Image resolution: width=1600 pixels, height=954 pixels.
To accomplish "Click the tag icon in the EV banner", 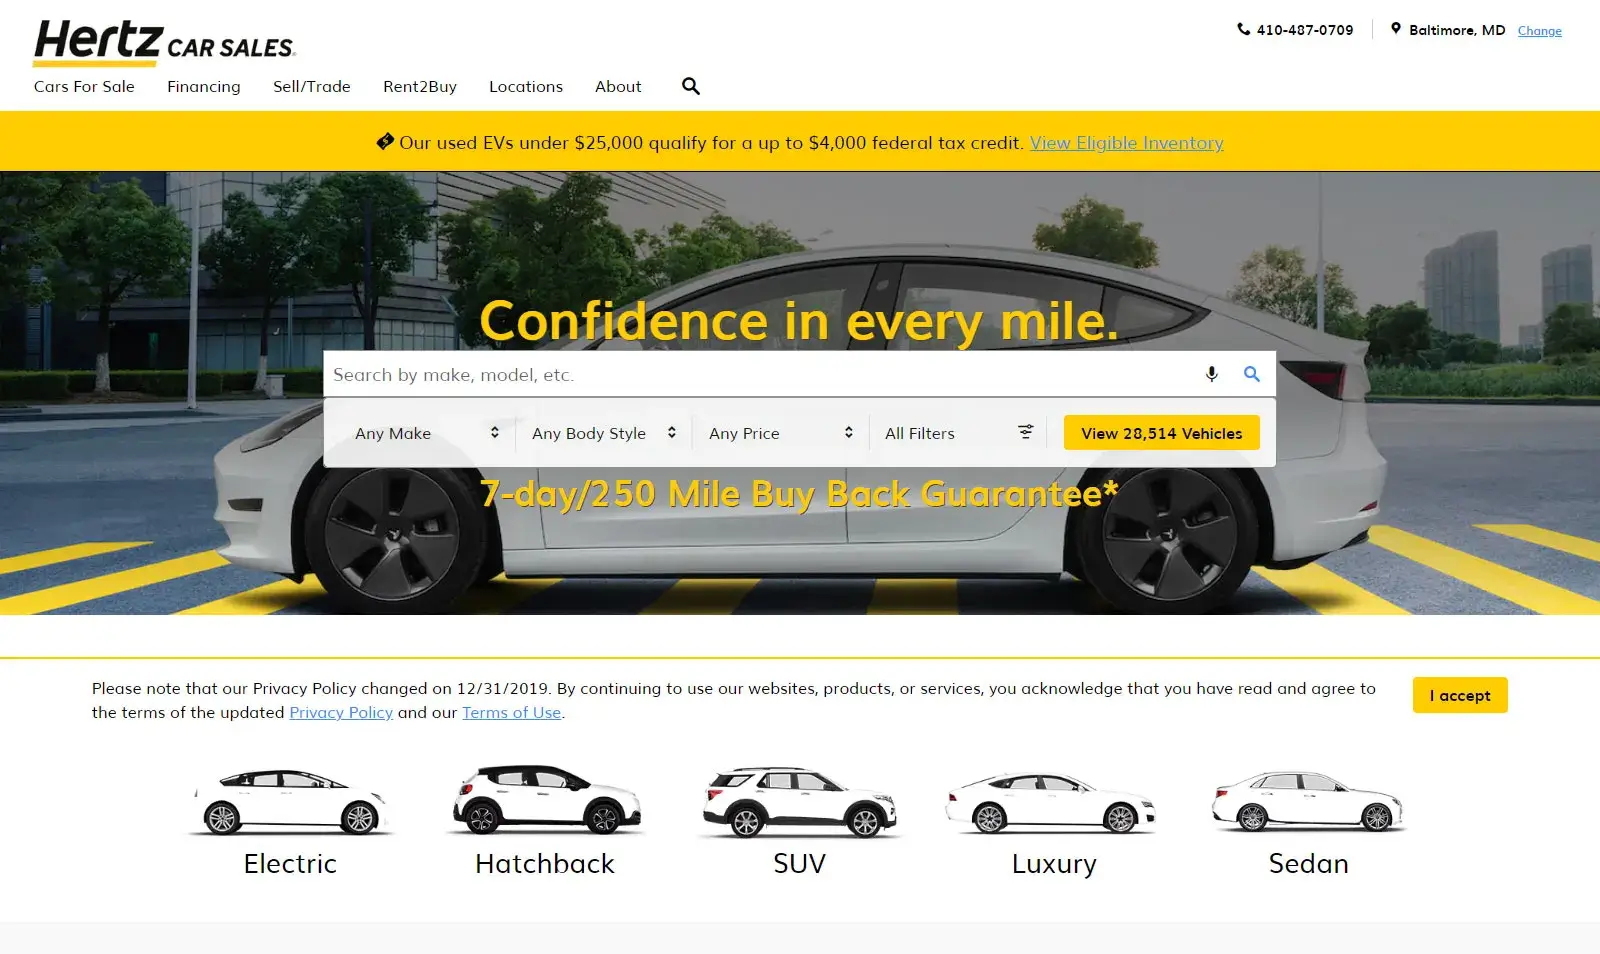I will pyautogui.click(x=385, y=142).
